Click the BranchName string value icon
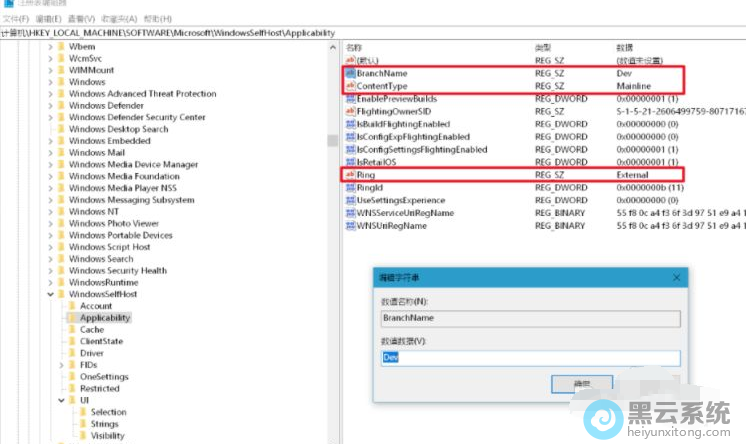 350,74
